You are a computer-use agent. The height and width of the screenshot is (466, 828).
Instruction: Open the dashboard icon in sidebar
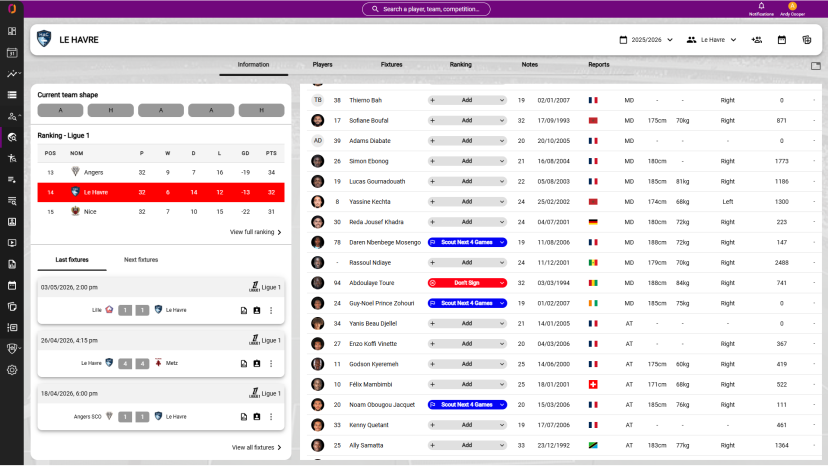pos(12,31)
